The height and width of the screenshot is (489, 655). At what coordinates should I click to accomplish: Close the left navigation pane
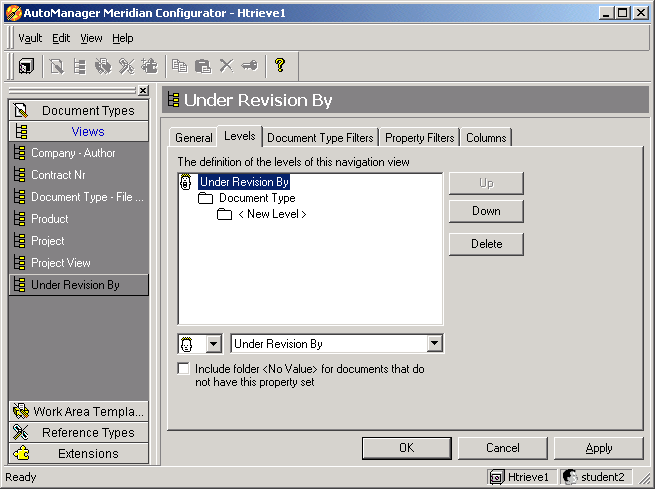(143, 90)
